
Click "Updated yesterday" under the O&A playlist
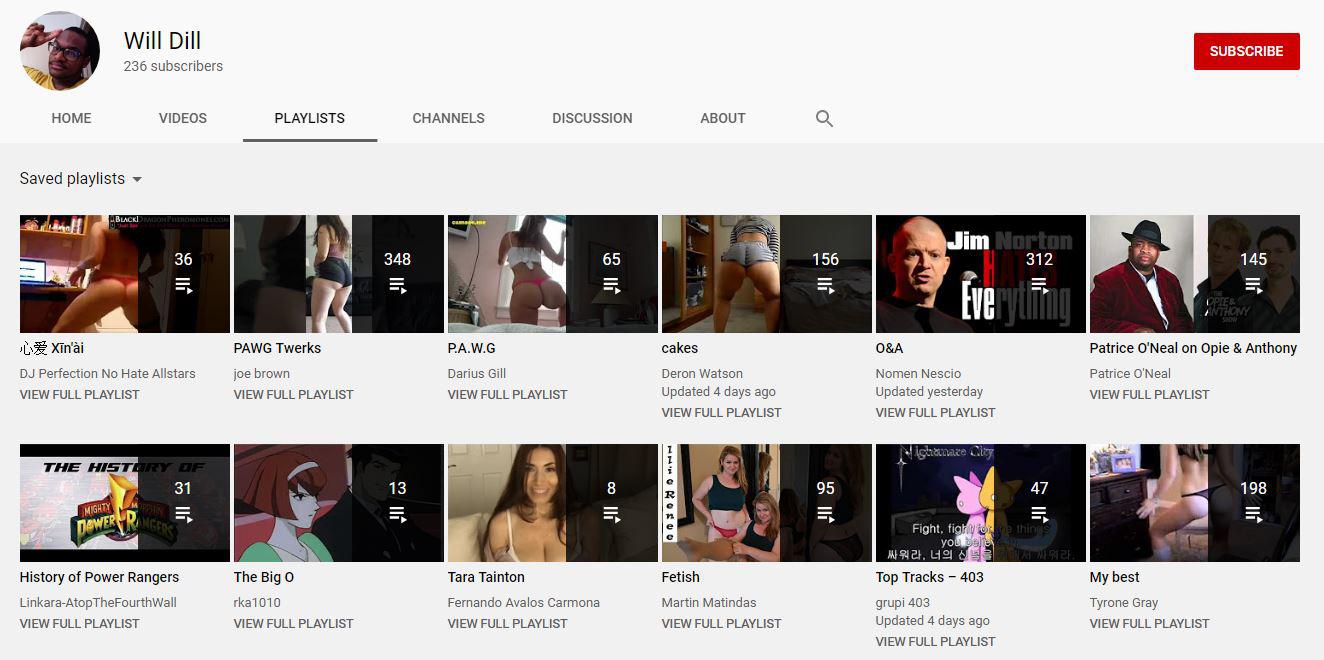pos(930,392)
